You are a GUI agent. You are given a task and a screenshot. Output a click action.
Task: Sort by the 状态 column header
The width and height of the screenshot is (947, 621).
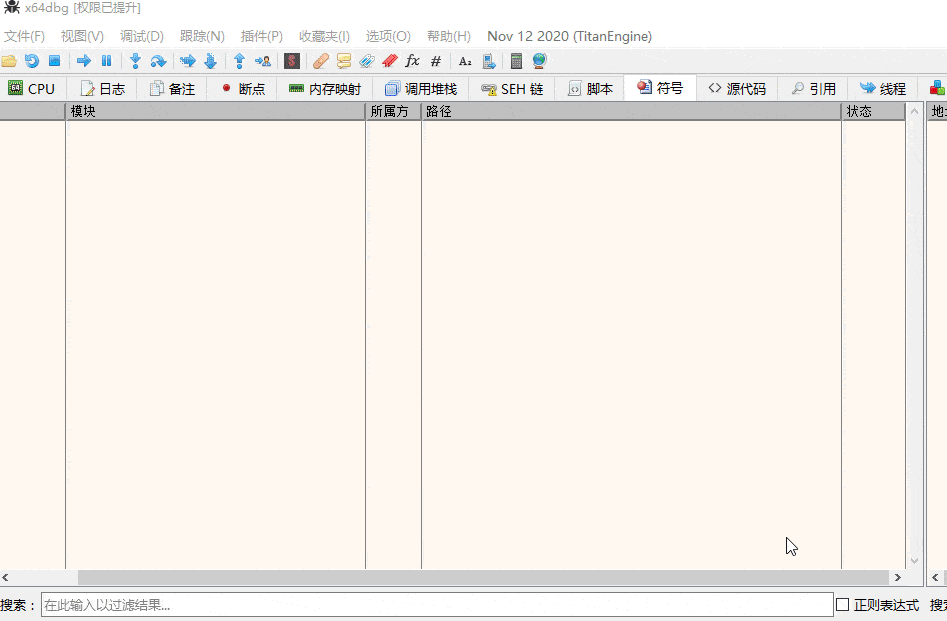click(873, 111)
